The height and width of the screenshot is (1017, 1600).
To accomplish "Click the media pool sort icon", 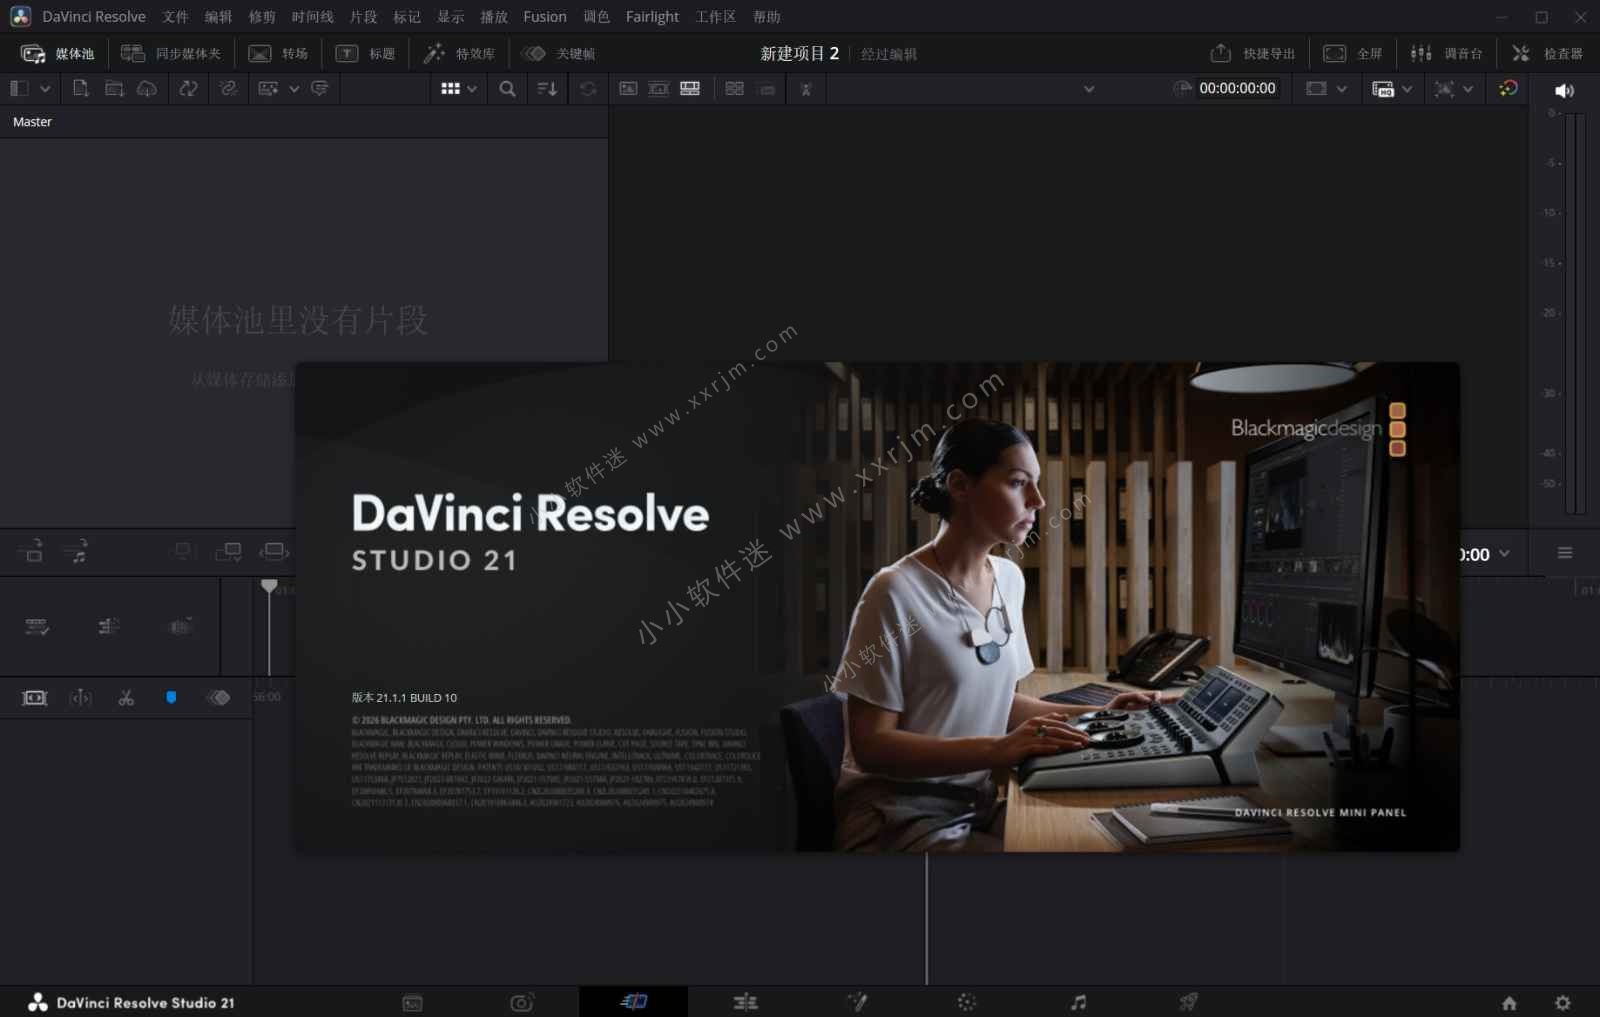I will pos(547,89).
